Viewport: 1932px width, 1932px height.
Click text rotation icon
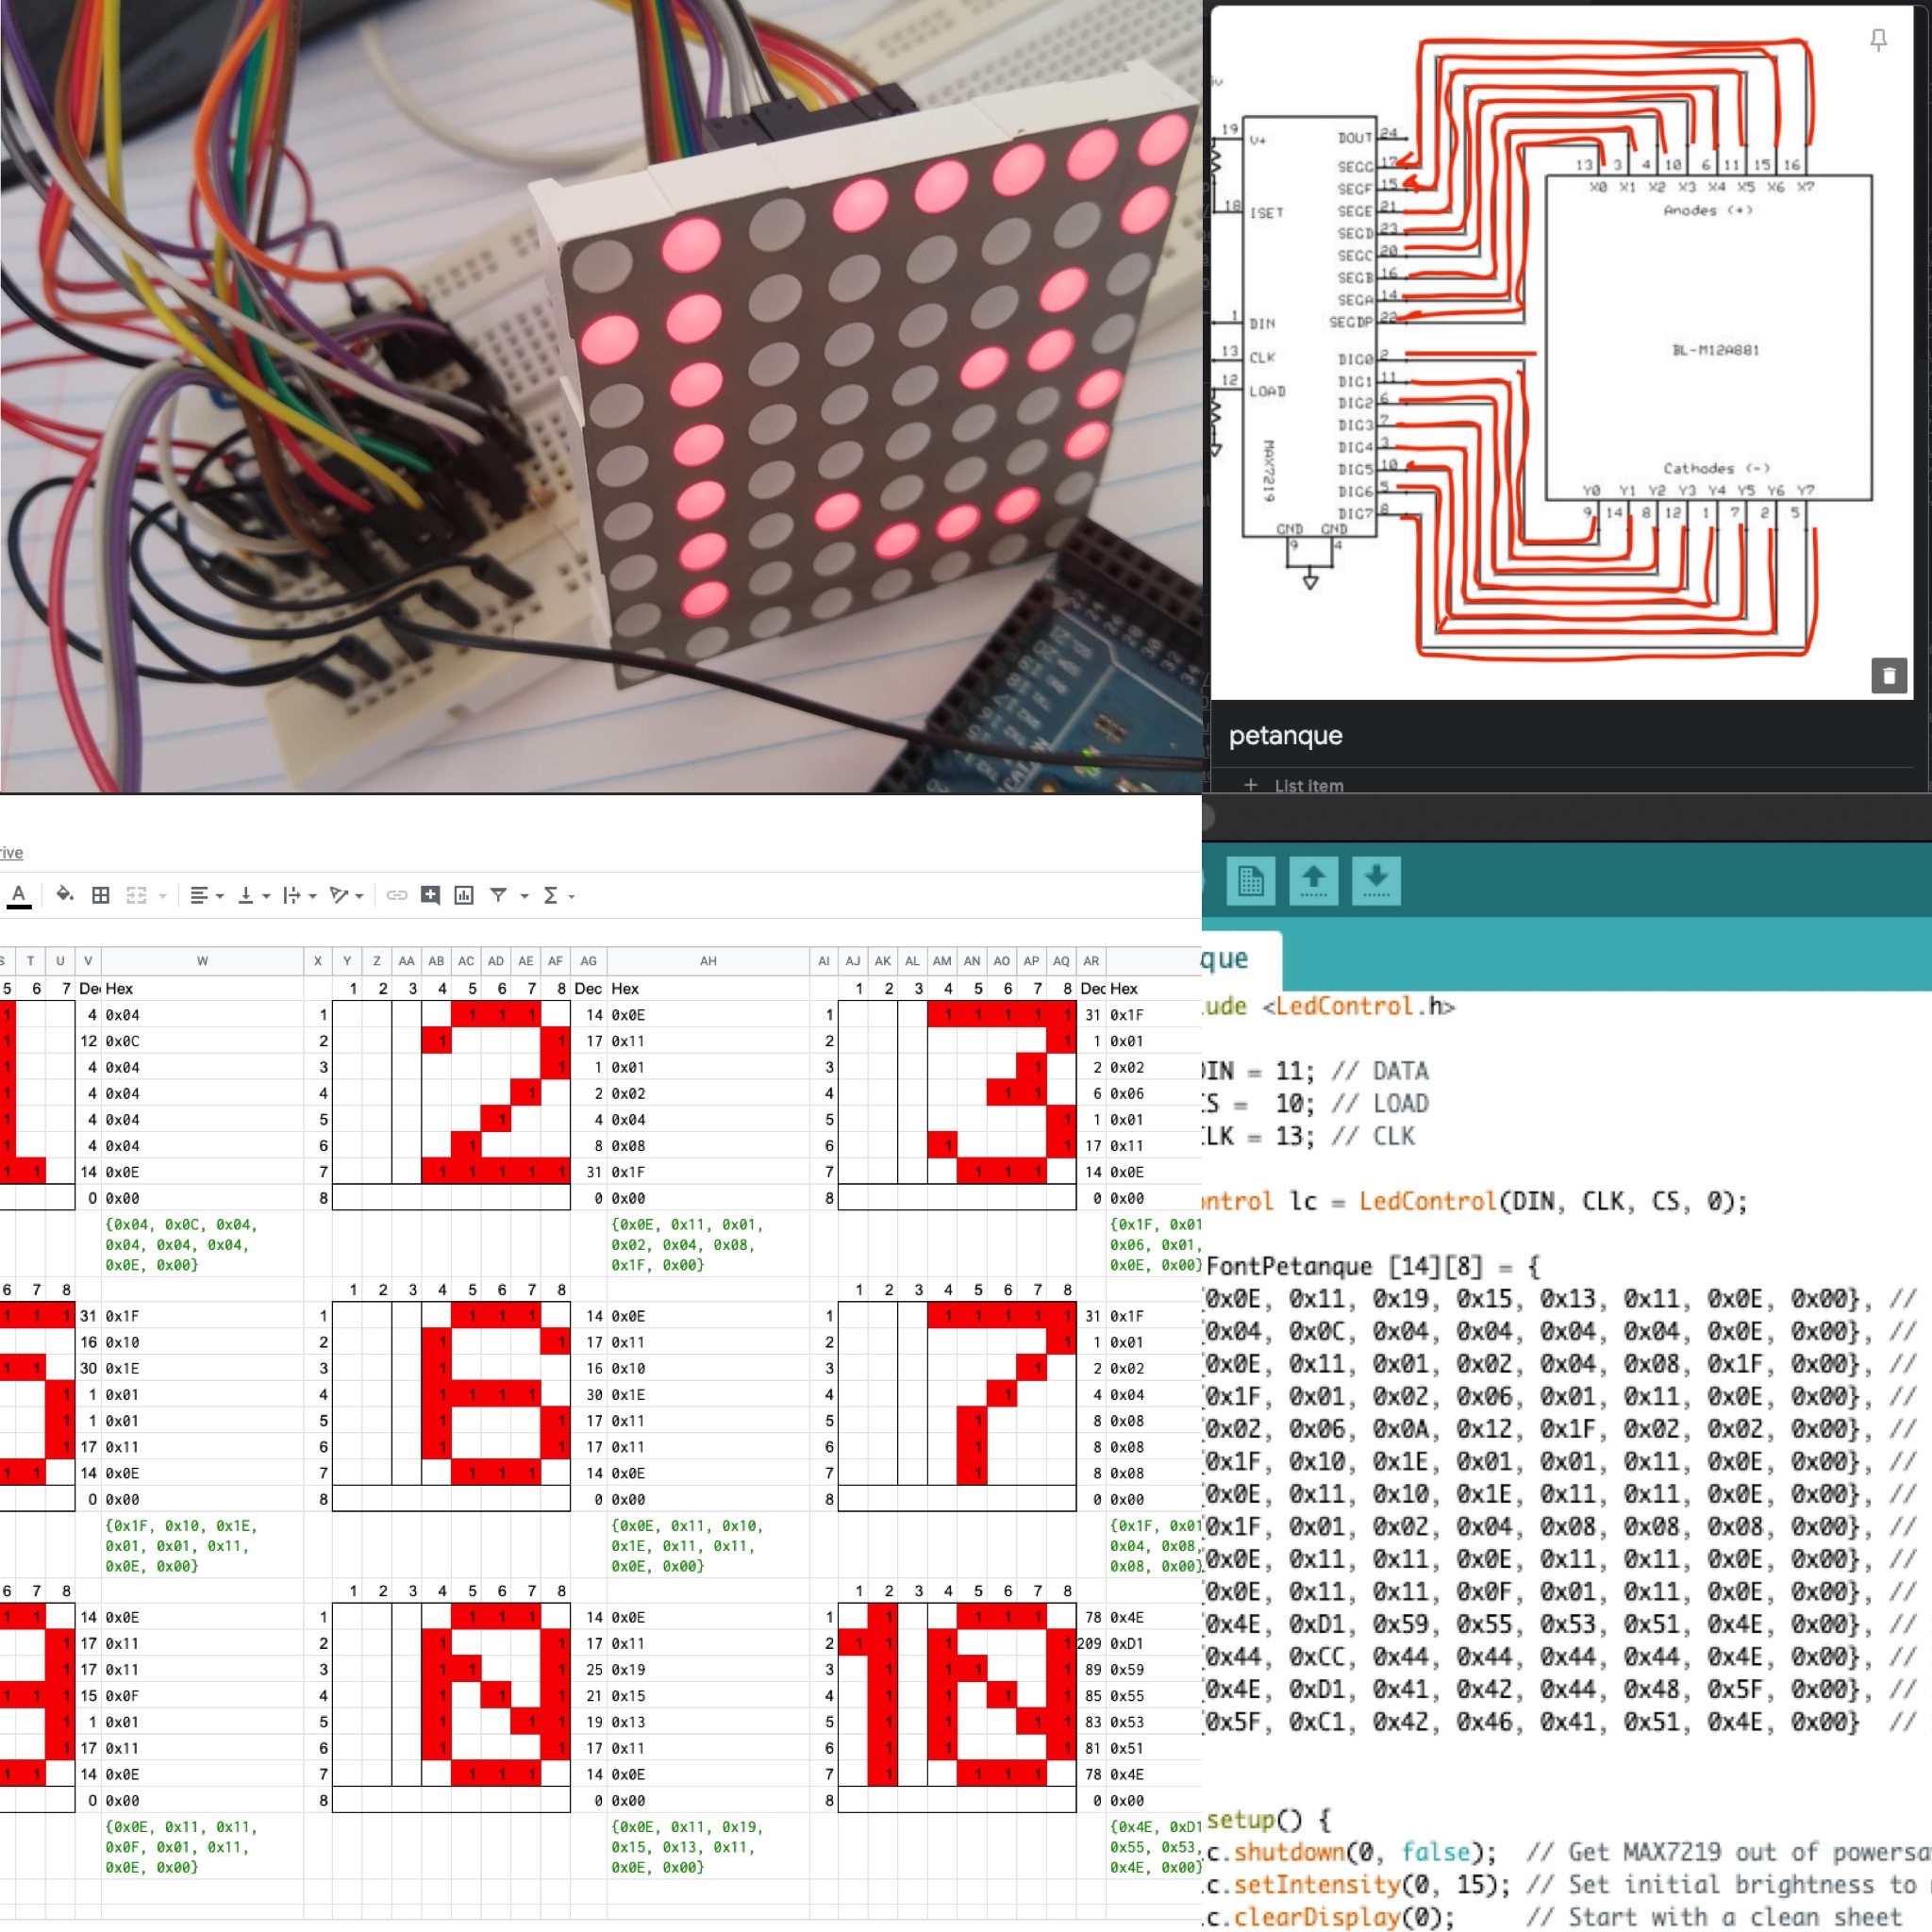339,895
